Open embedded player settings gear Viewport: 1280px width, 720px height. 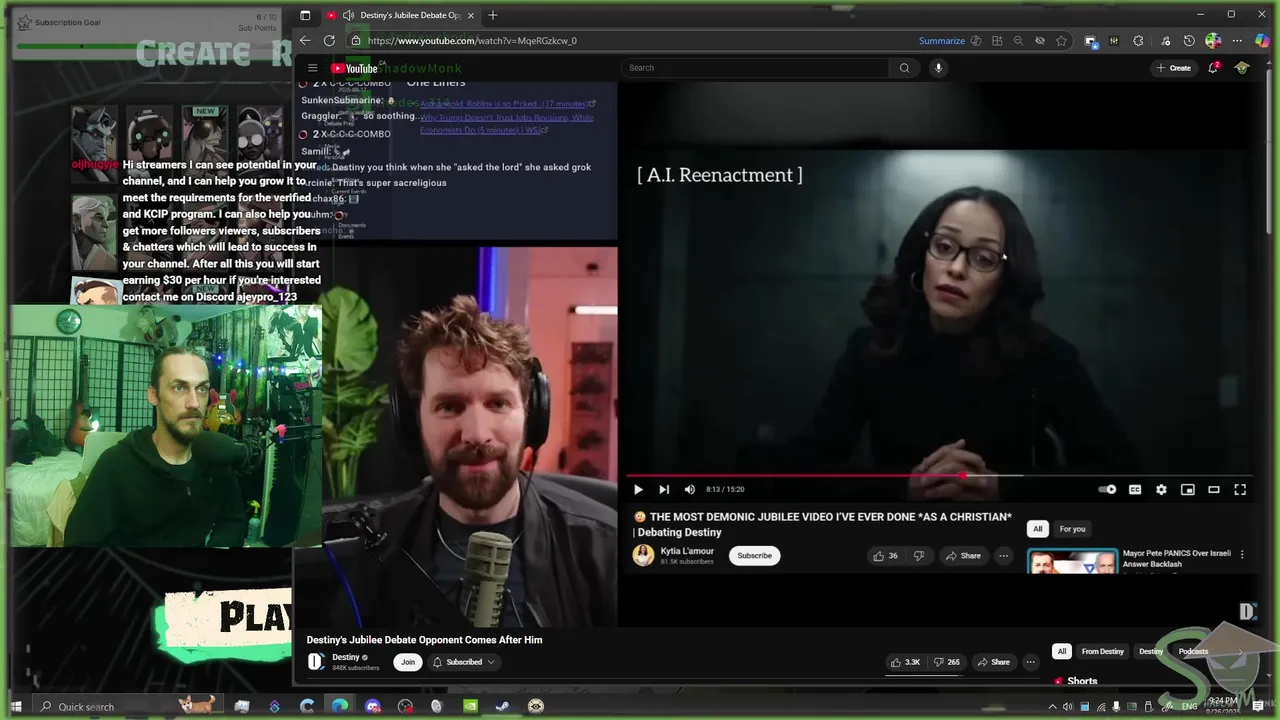tap(1161, 489)
